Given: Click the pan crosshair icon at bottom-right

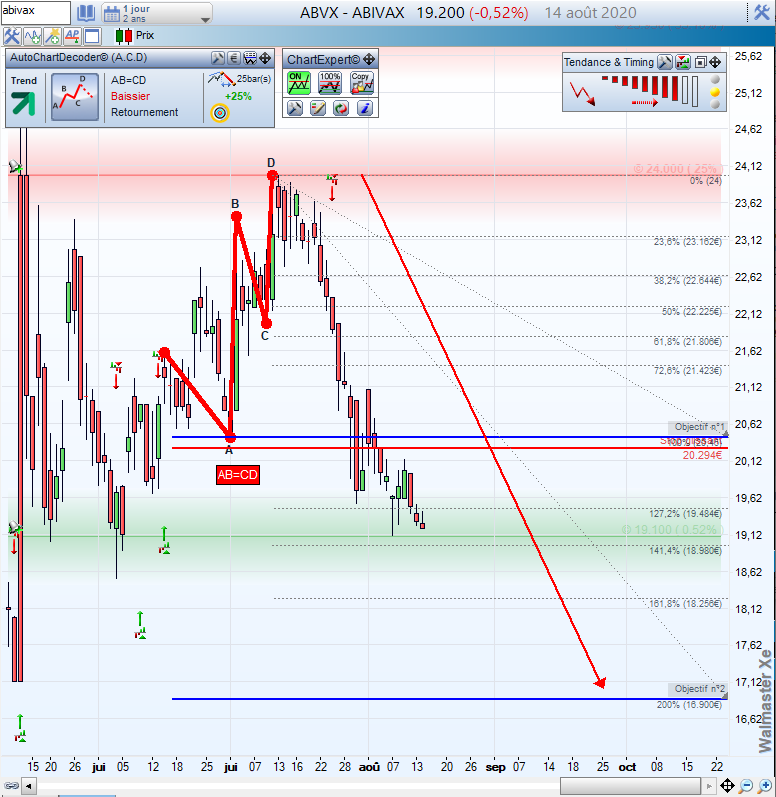Looking at the screenshot, I should pyautogui.click(x=727, y=786).
